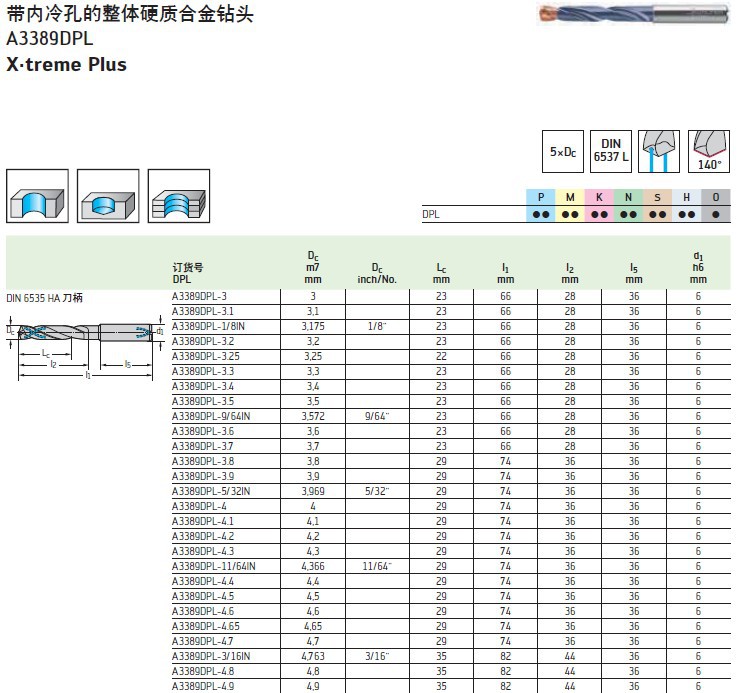Screen dimensions: 737x693
Task: Click order number A3389DPL-3.1
Action: 203,311
